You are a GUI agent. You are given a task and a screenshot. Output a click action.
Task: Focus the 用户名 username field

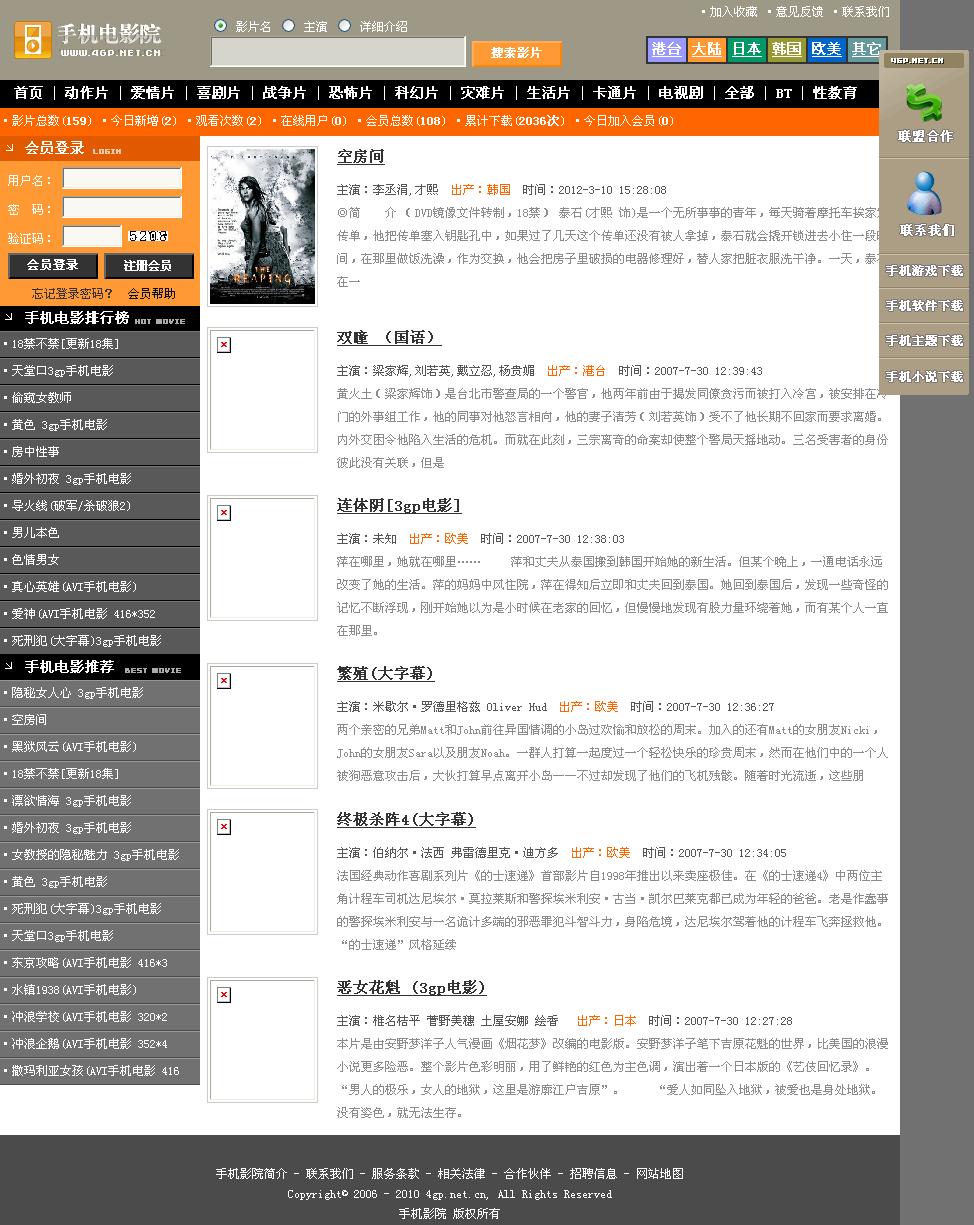pos(122,179)
